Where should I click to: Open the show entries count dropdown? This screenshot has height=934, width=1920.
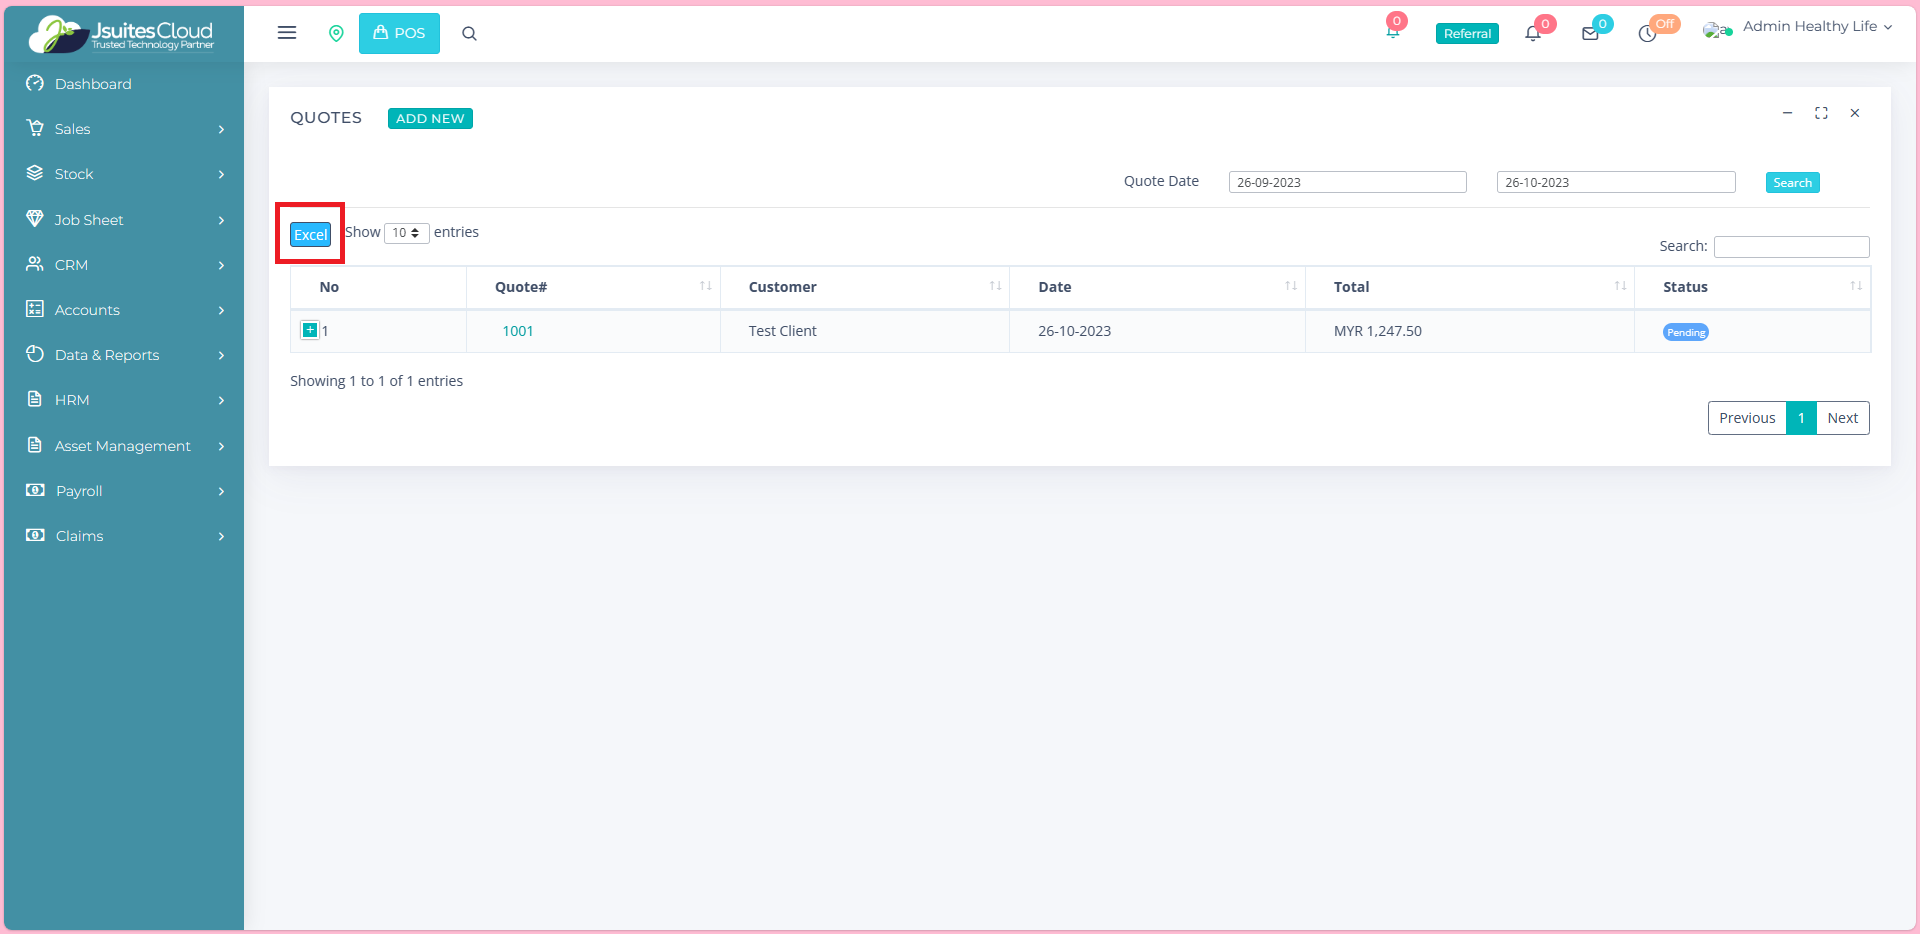point(406,233)
